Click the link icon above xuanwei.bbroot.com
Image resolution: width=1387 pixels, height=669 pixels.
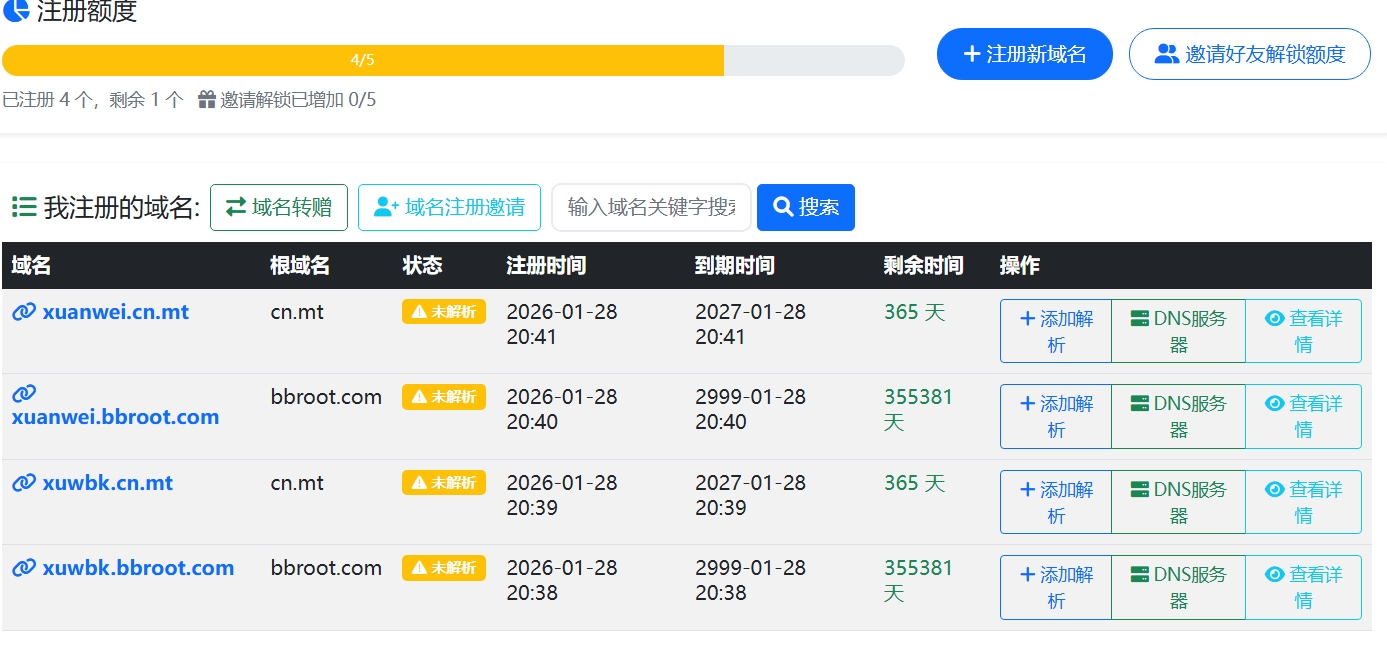click(x=24, y=393)
